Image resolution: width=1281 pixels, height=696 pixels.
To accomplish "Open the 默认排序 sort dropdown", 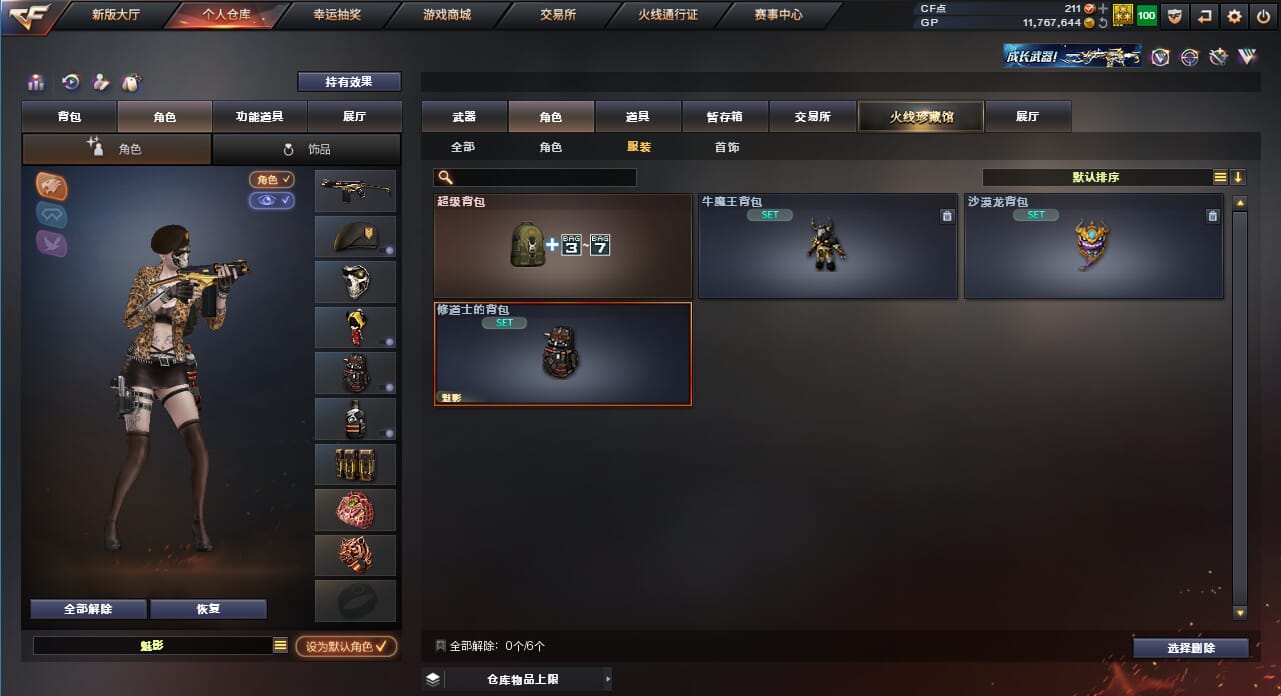I will click(1096, 177).
